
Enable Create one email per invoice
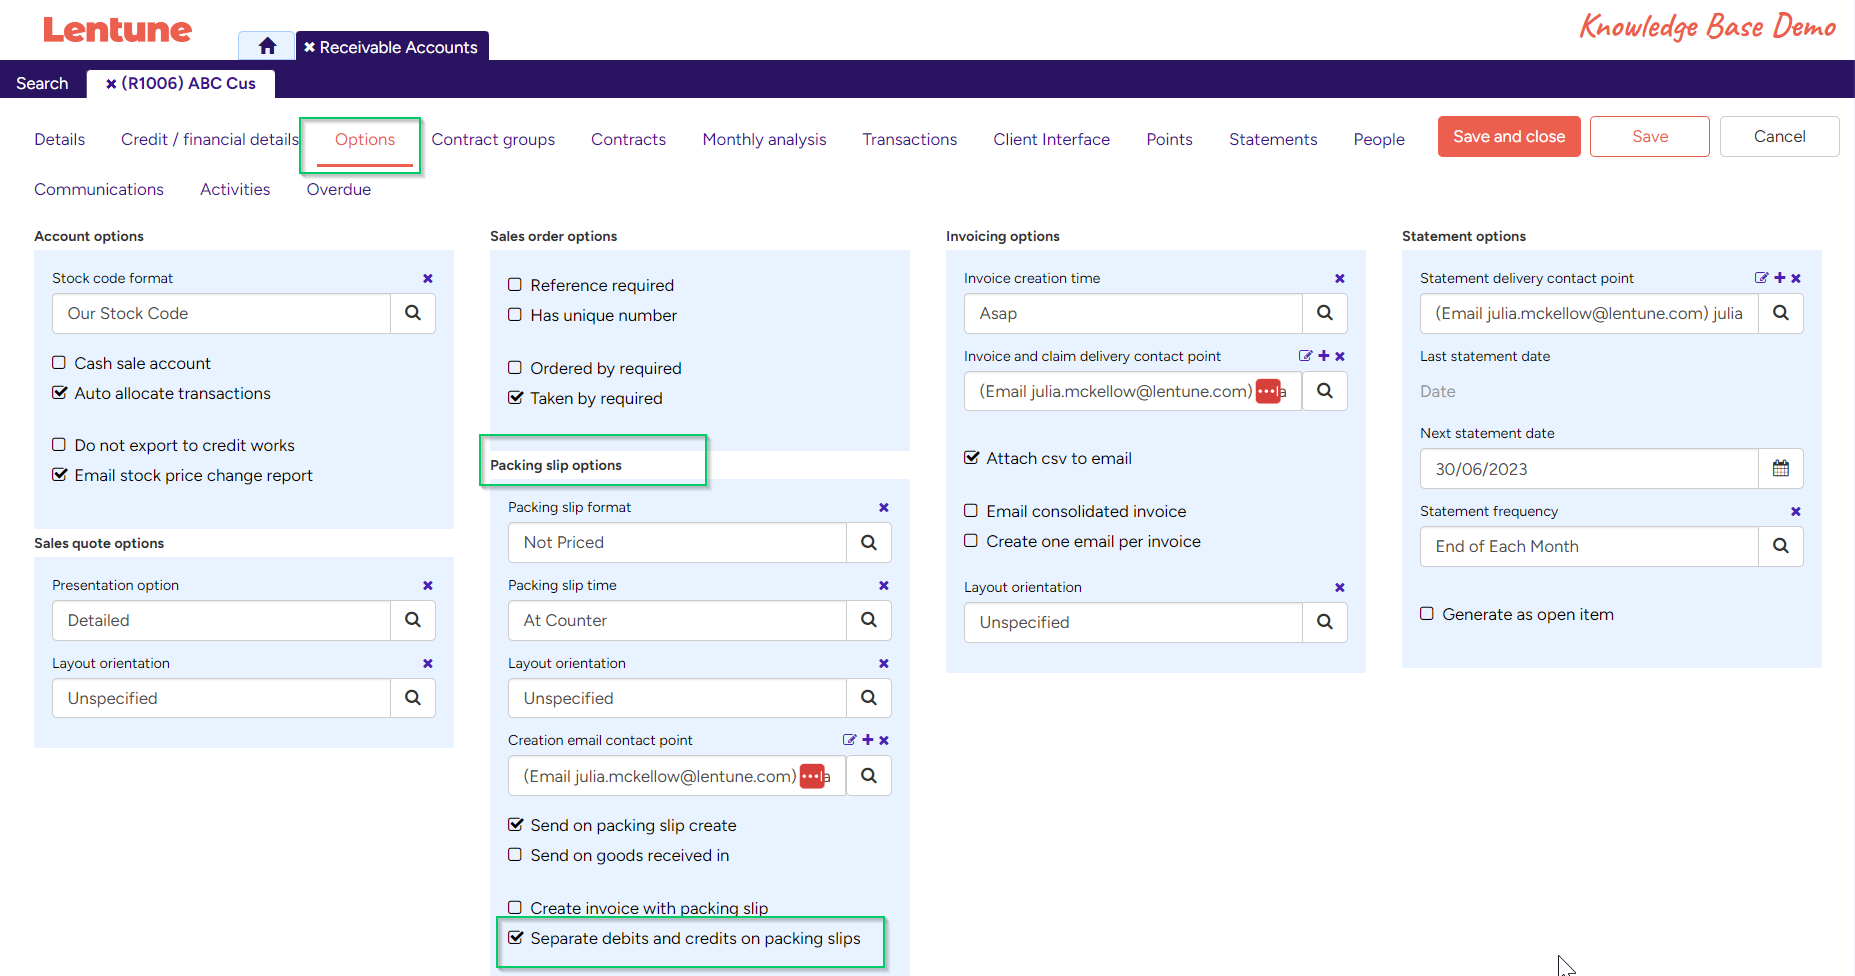[x=971, y=541]
